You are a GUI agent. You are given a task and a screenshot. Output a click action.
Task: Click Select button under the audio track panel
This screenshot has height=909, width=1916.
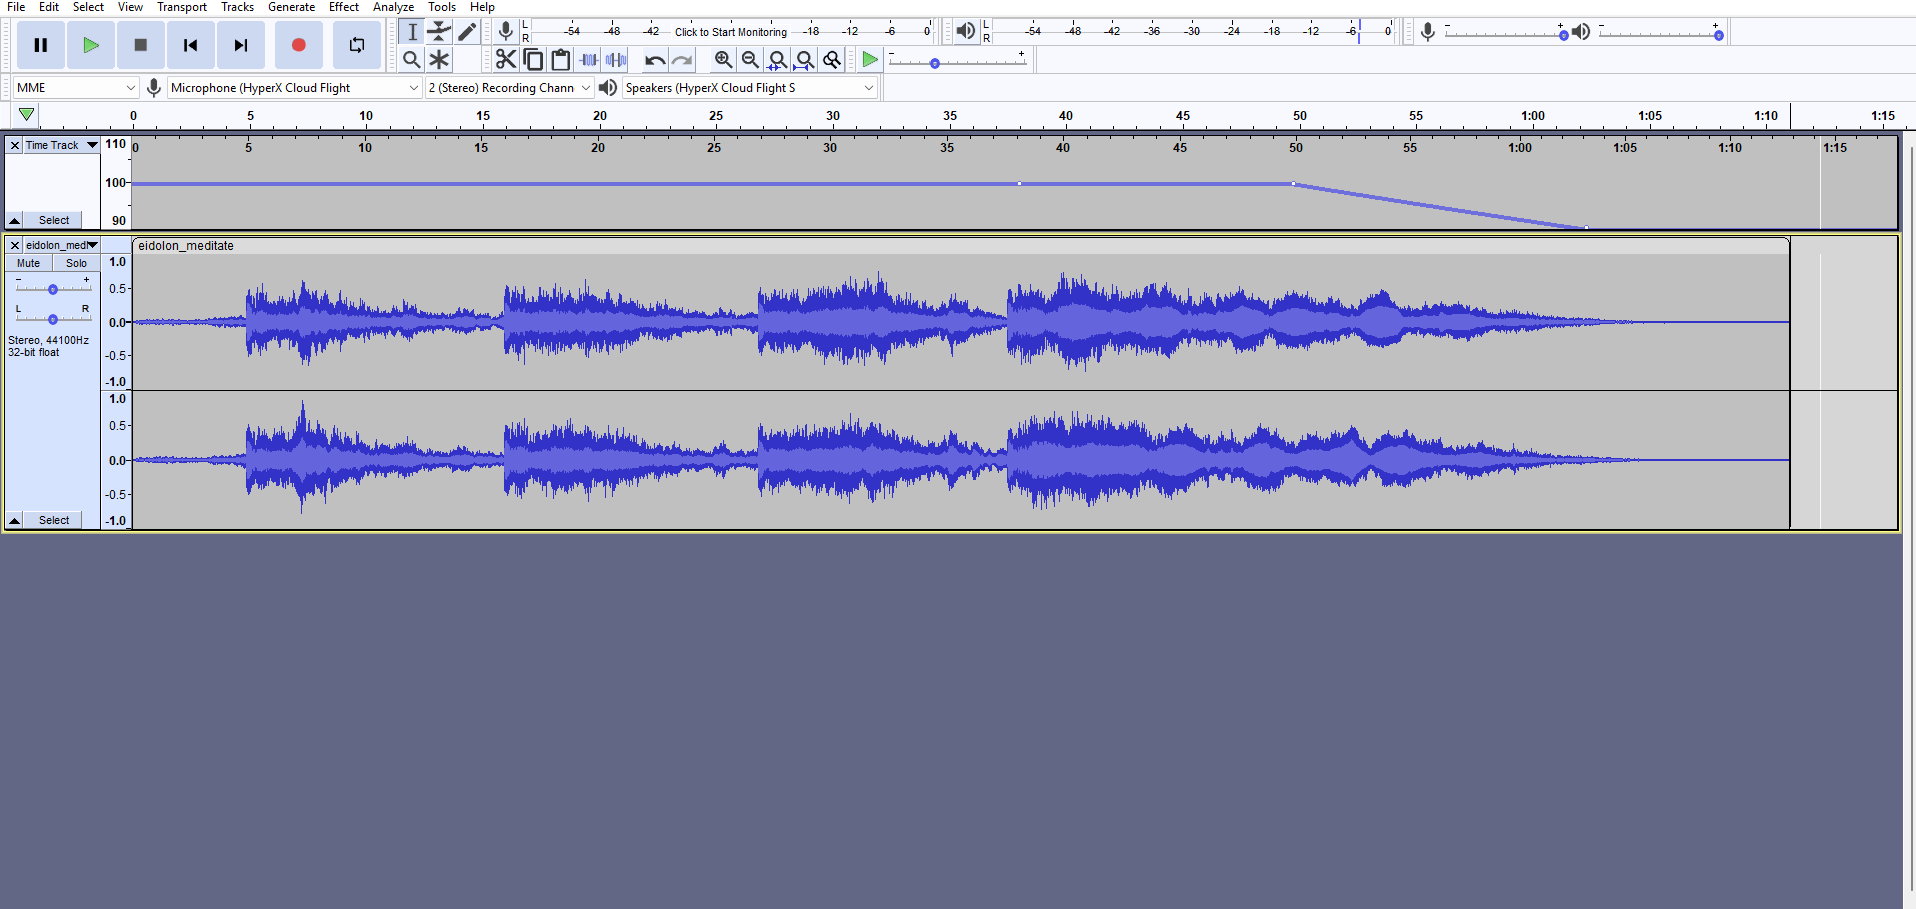(54, 520)
